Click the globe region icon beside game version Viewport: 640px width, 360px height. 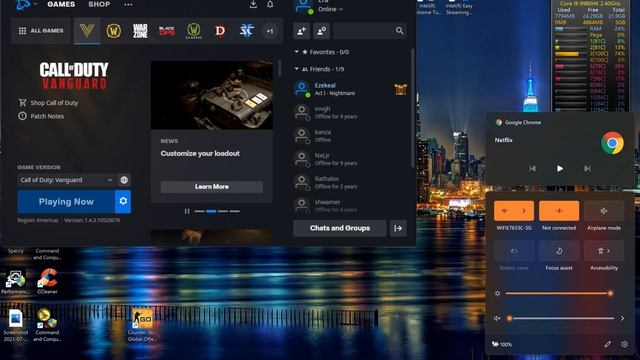click(124, 180)
